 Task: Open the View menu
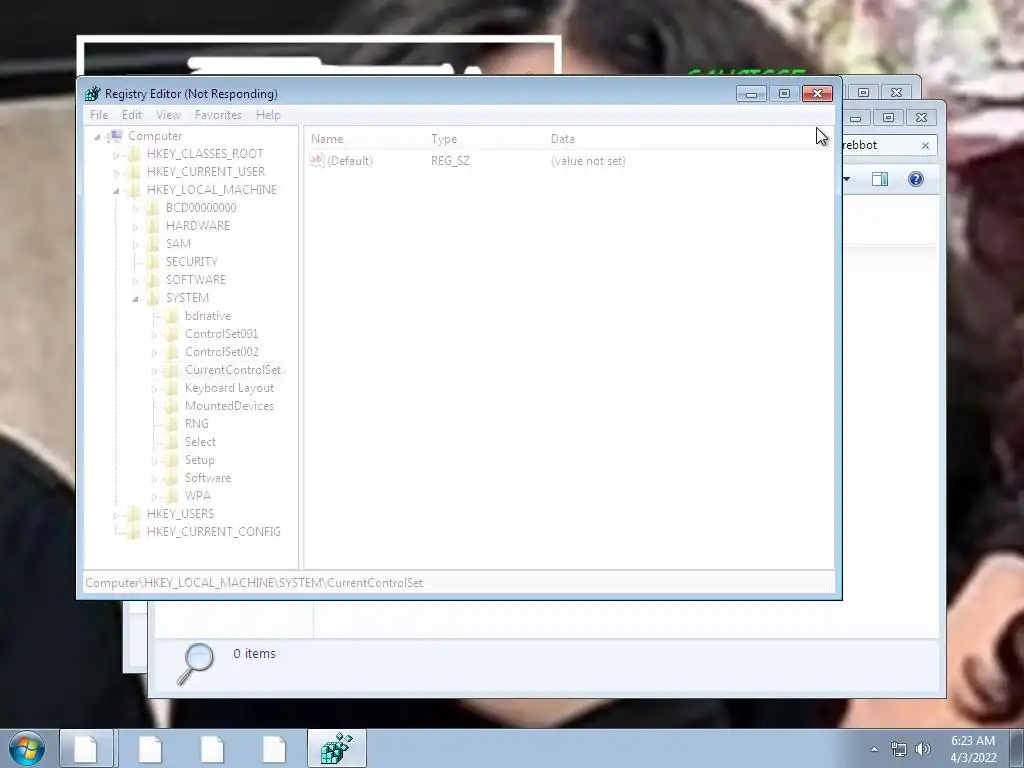pyautogui.click(x=168, y=115)
